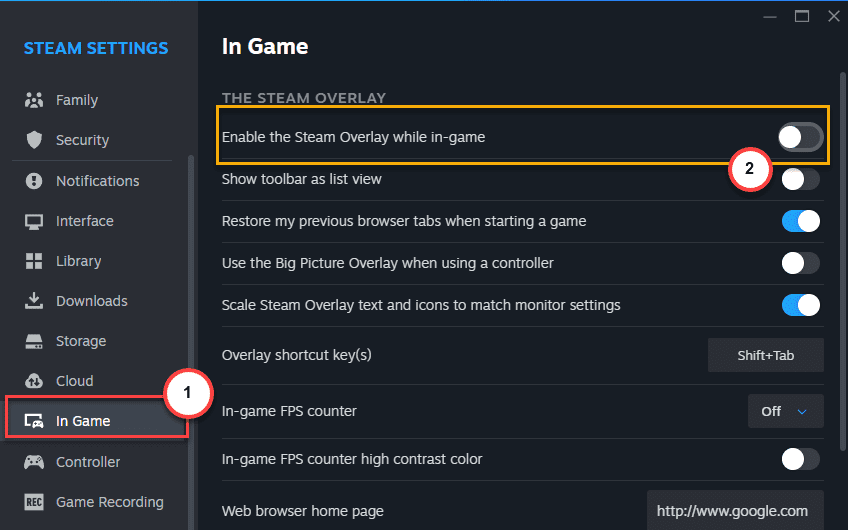Select the Downloads arrow icon

tap(34, 301)
